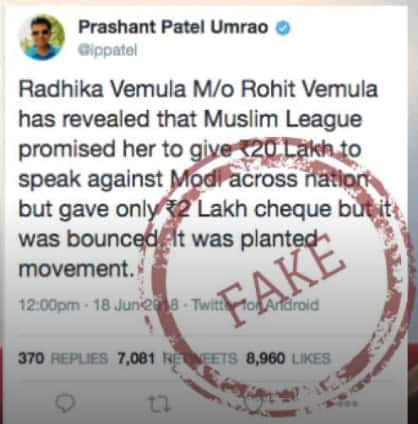Click the blue verified badge
418x424 pixels.
(x=283, y=28)
